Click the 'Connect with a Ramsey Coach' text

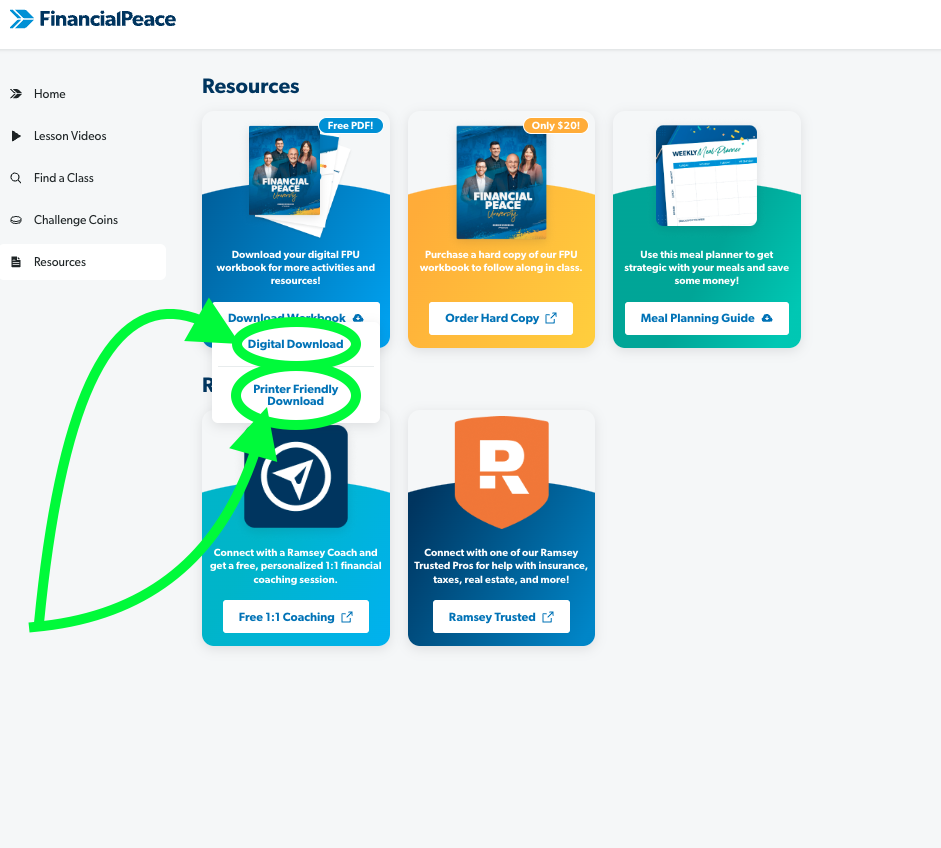(x=296, y=566)
